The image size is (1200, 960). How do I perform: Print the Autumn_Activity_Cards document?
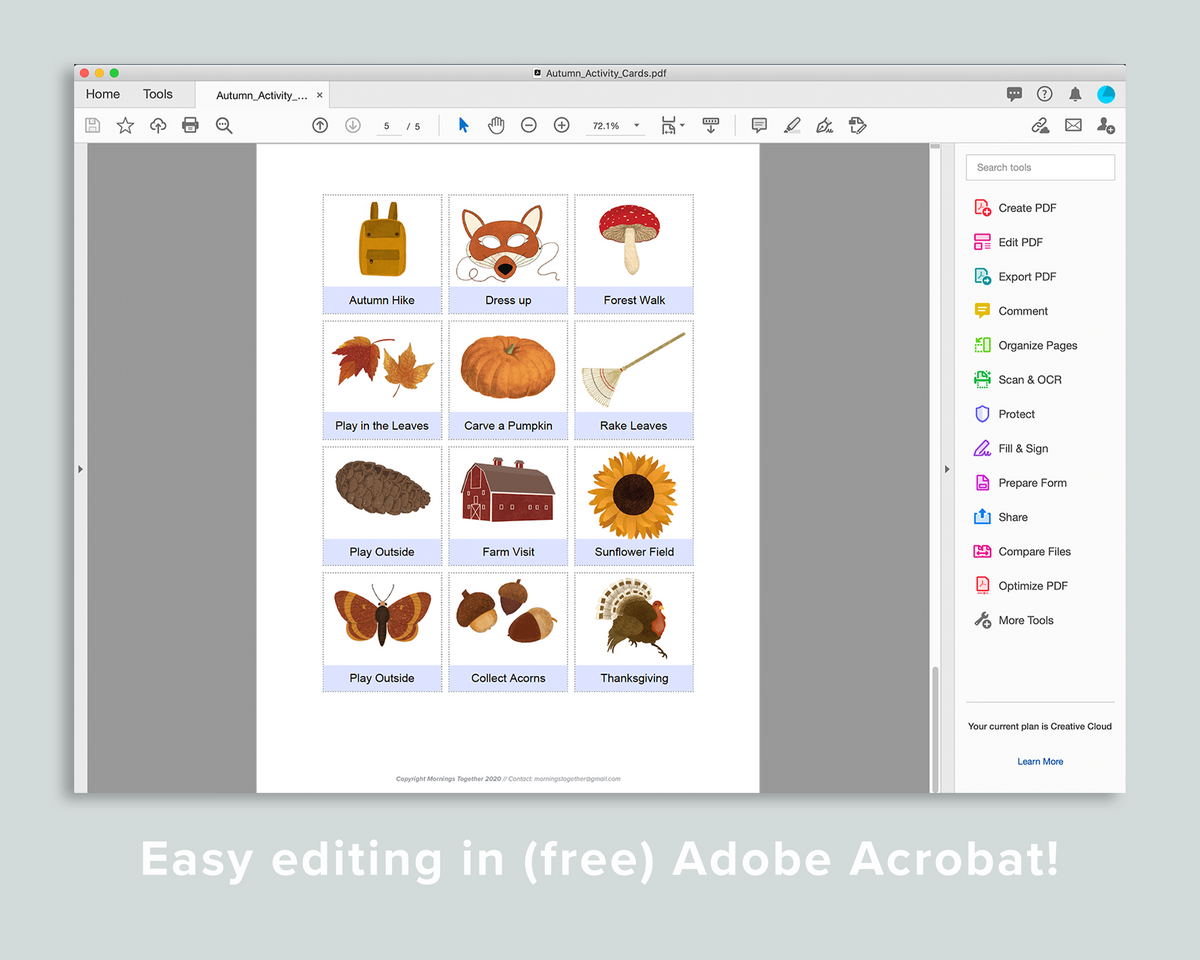[190, 125]
